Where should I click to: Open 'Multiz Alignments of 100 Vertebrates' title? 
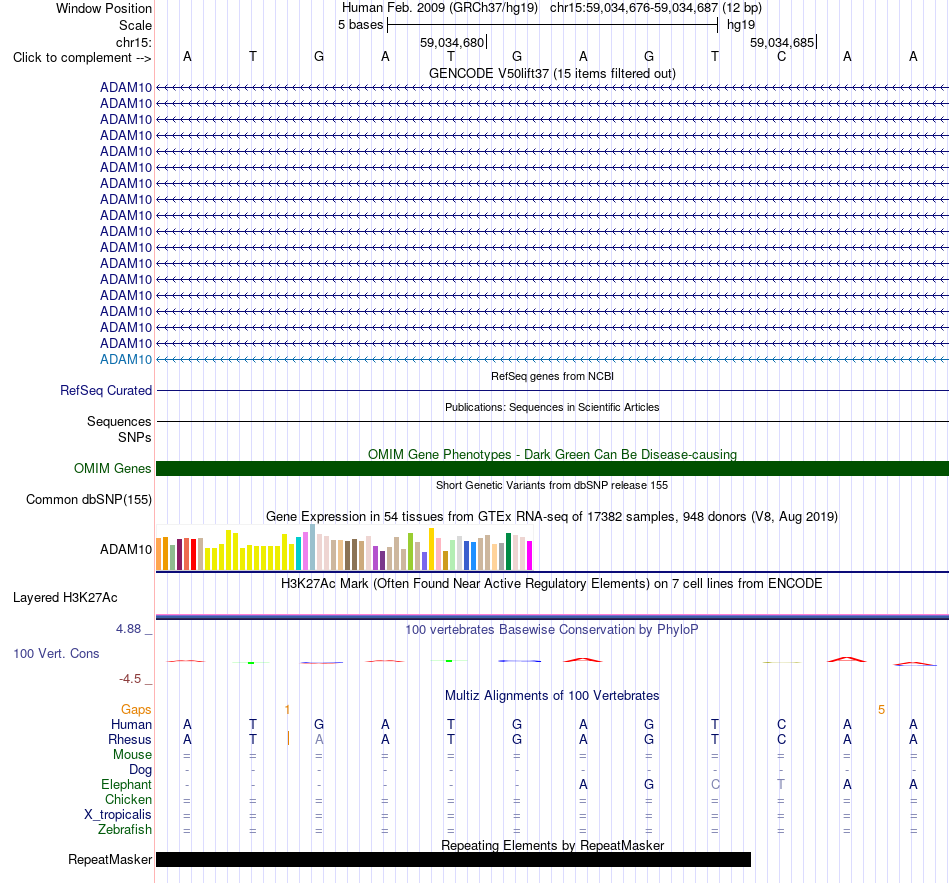tap(552, 696)
